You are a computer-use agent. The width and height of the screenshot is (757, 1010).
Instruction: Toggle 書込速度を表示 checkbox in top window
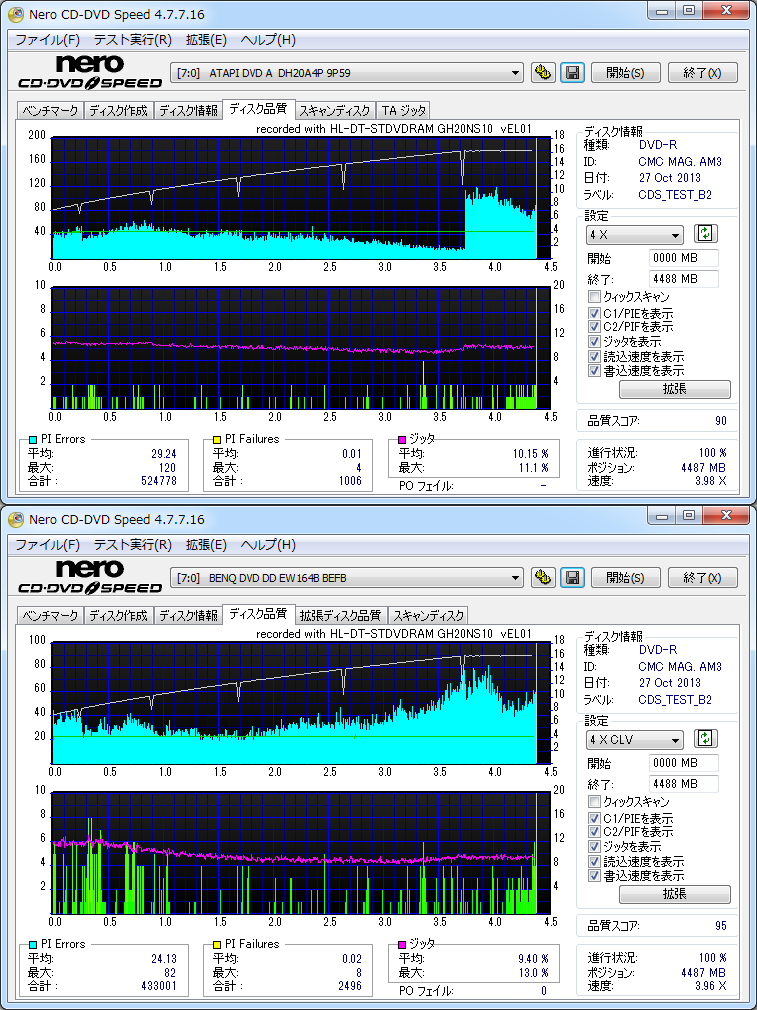point(594,370)
